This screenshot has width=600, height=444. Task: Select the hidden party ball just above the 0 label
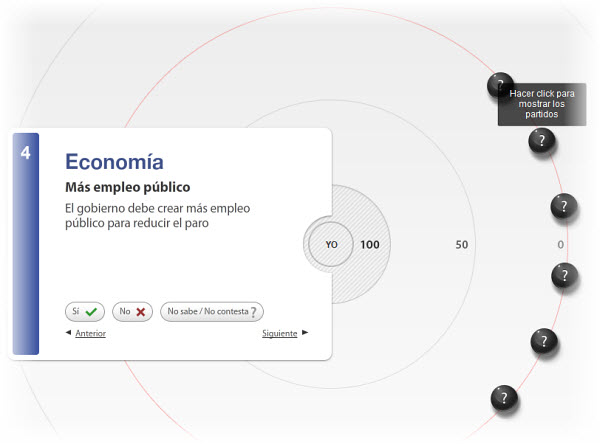click(x=564, y=206)
